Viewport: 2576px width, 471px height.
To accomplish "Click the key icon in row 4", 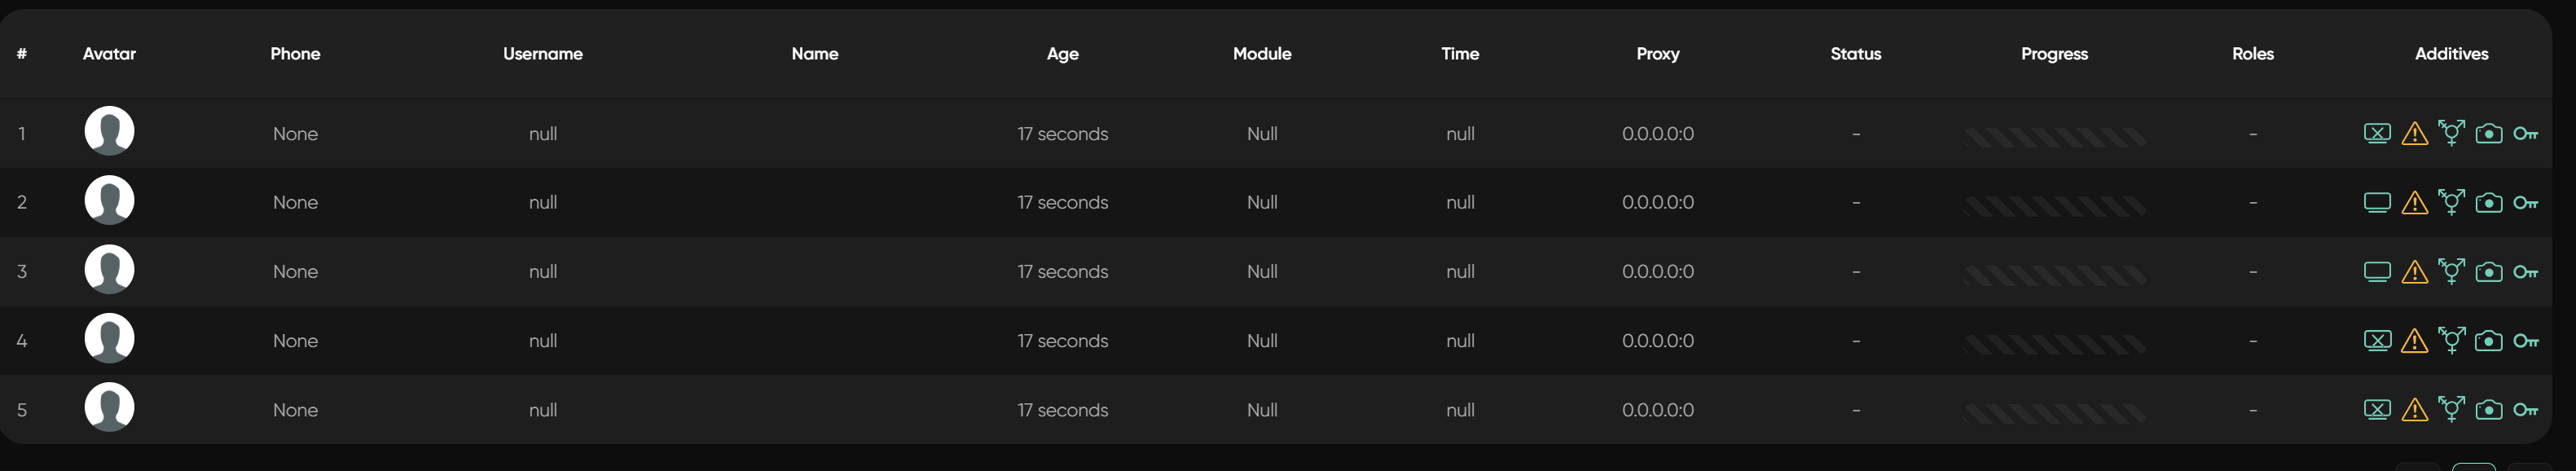I will pos(2525,341).
